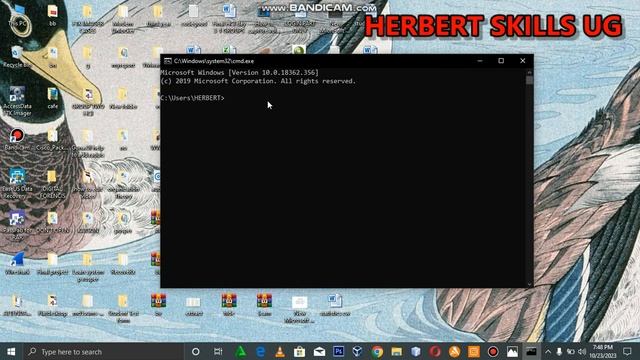This screenshot has width=640, height=360.
Task: Launch the EaseUS Data Recovery desktop shortcut
Action: click(17, 184)
